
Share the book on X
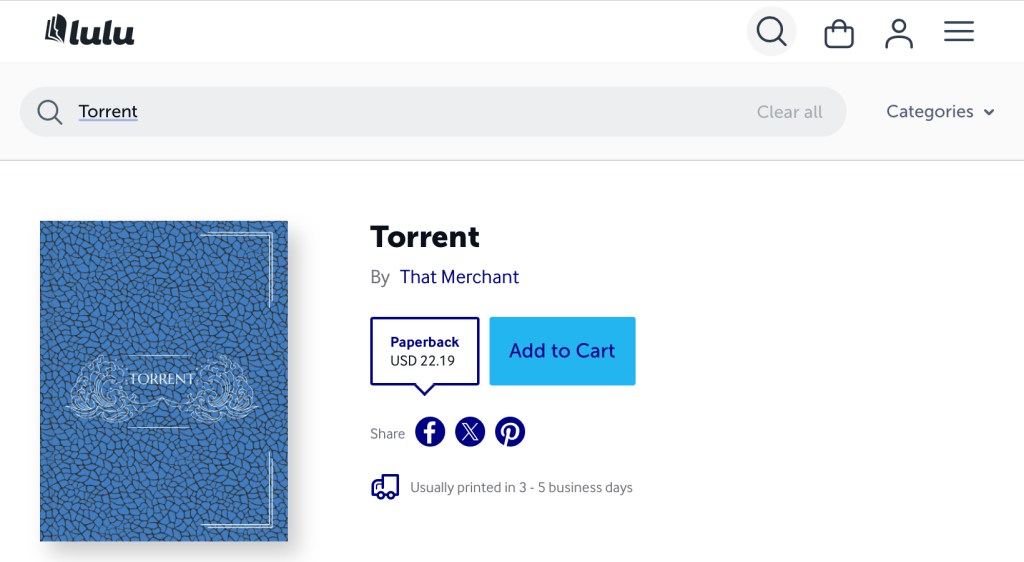470,432
